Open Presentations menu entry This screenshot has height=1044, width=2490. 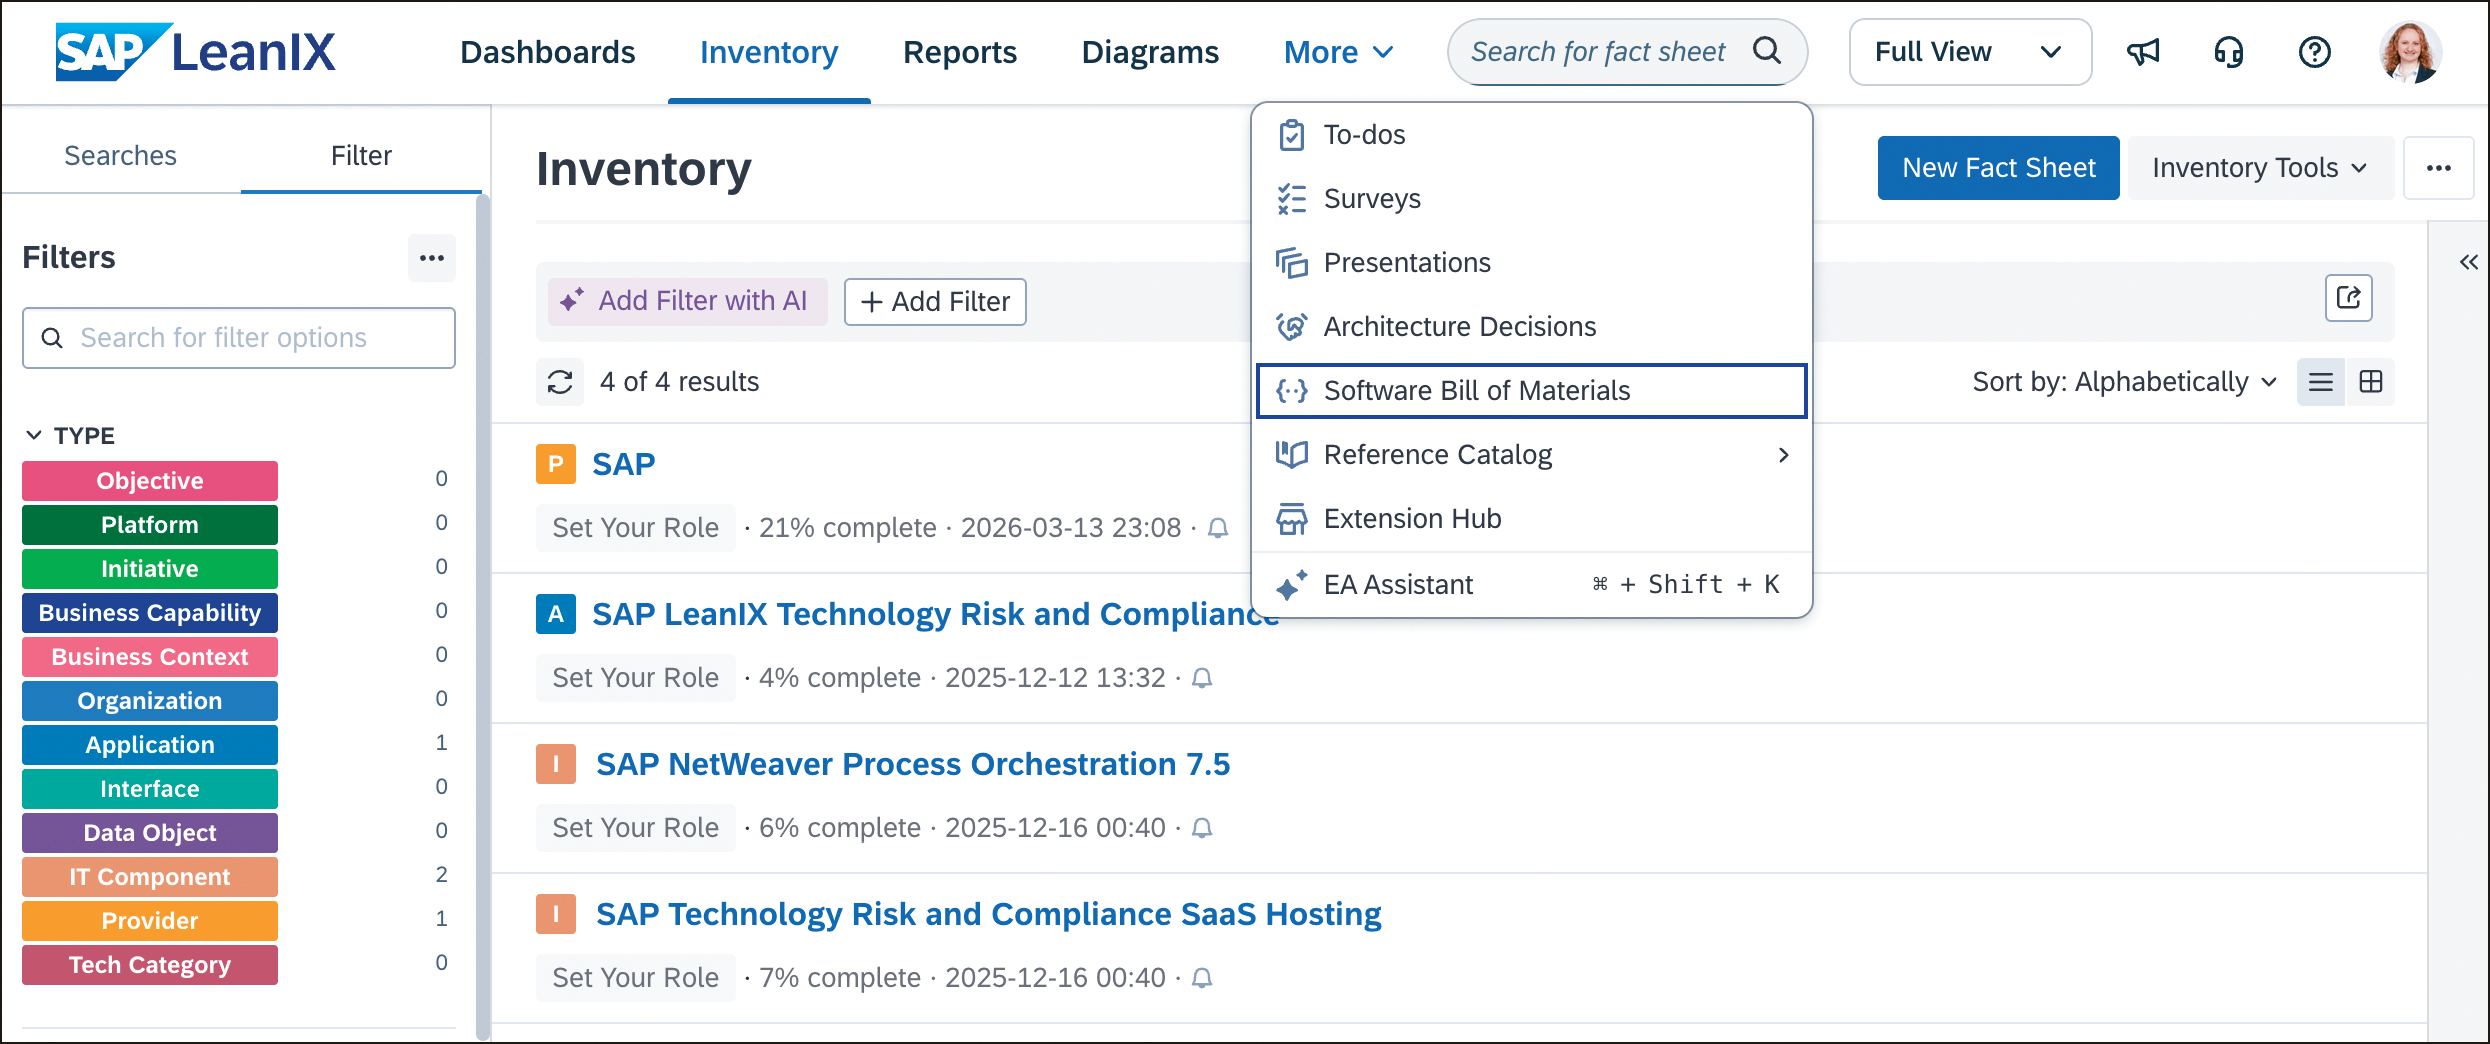click(x=1531, y=263)
